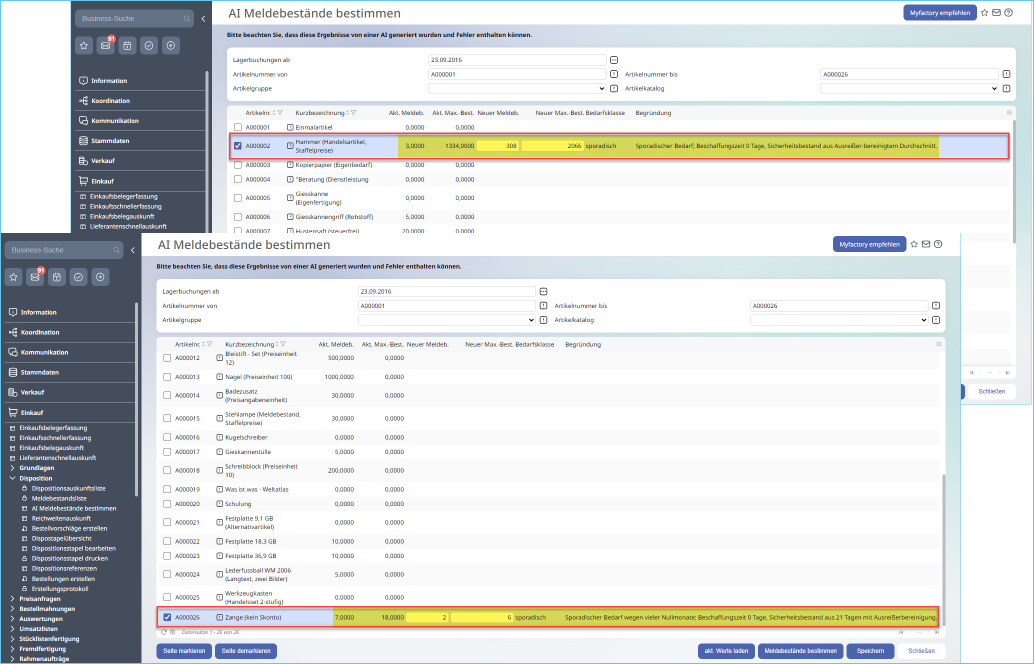Check A000001 Einmalartikel checkbox in background window

coord(237,127)
